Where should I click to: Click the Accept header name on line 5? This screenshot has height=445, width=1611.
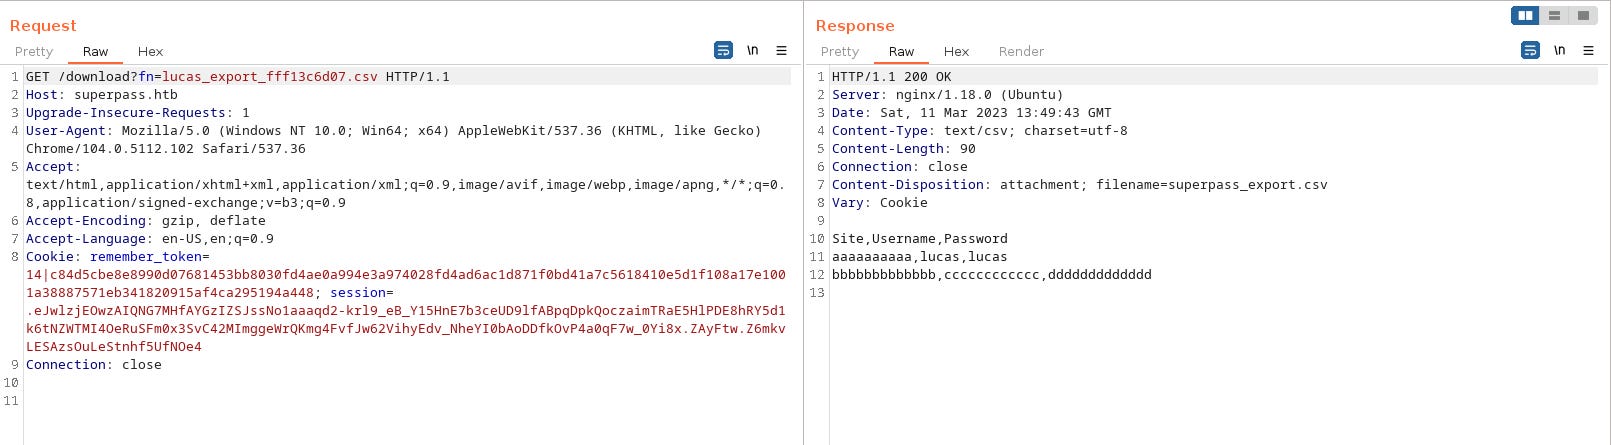[x=50, y=167]
